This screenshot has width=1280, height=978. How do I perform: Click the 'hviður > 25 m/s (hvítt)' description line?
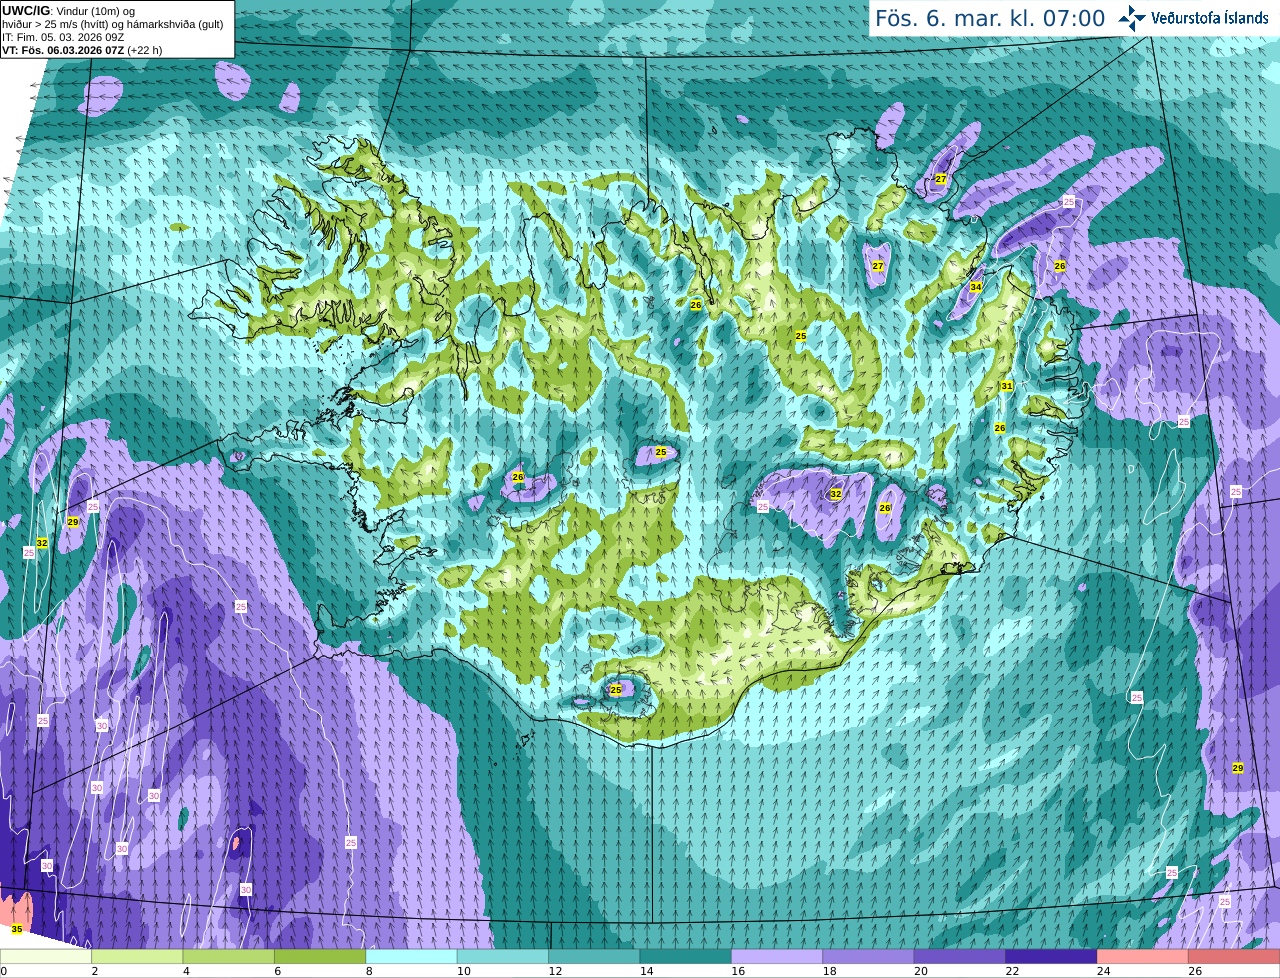point(113,24)
